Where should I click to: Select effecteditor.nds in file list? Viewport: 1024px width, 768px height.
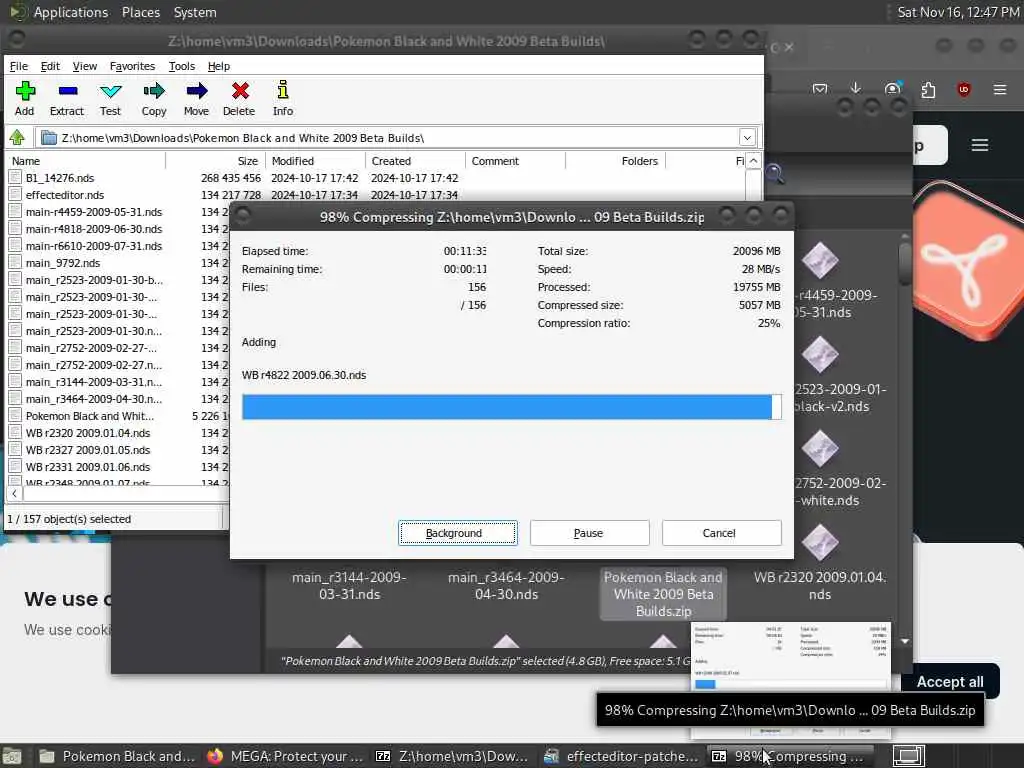(x=65, y=195)
